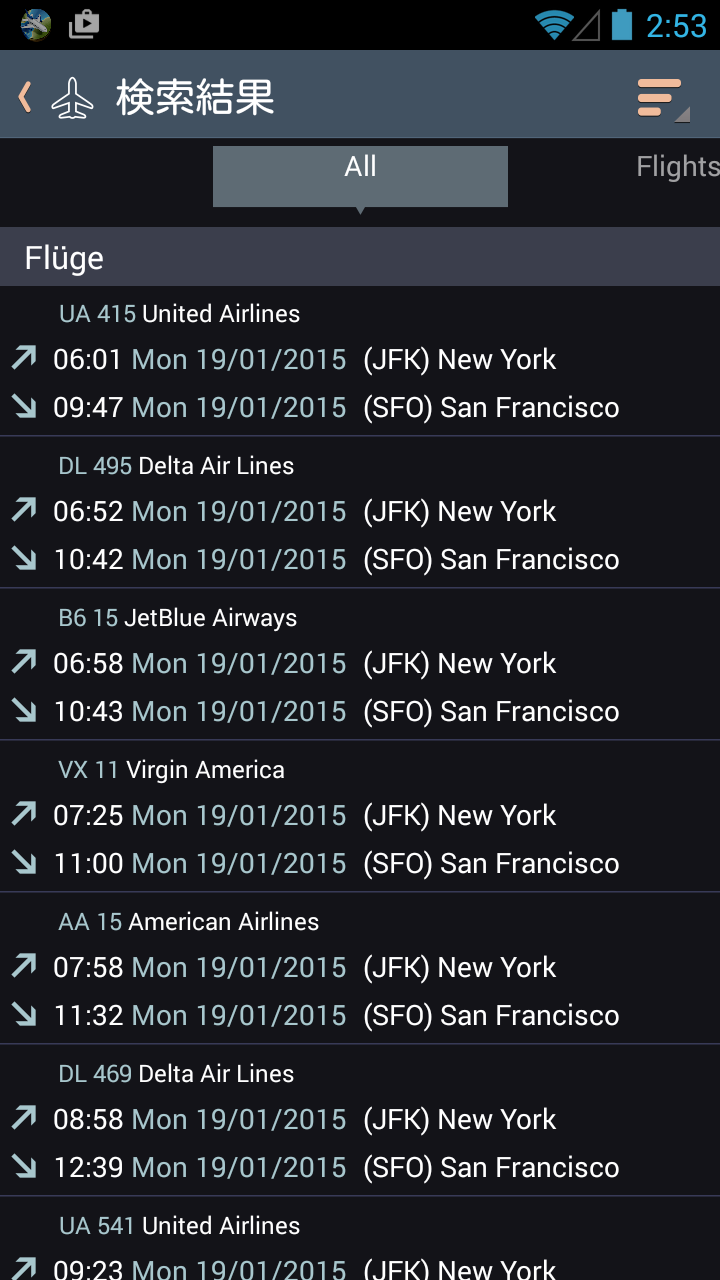Open UA 415 United Airlines flight

(360, 361)
